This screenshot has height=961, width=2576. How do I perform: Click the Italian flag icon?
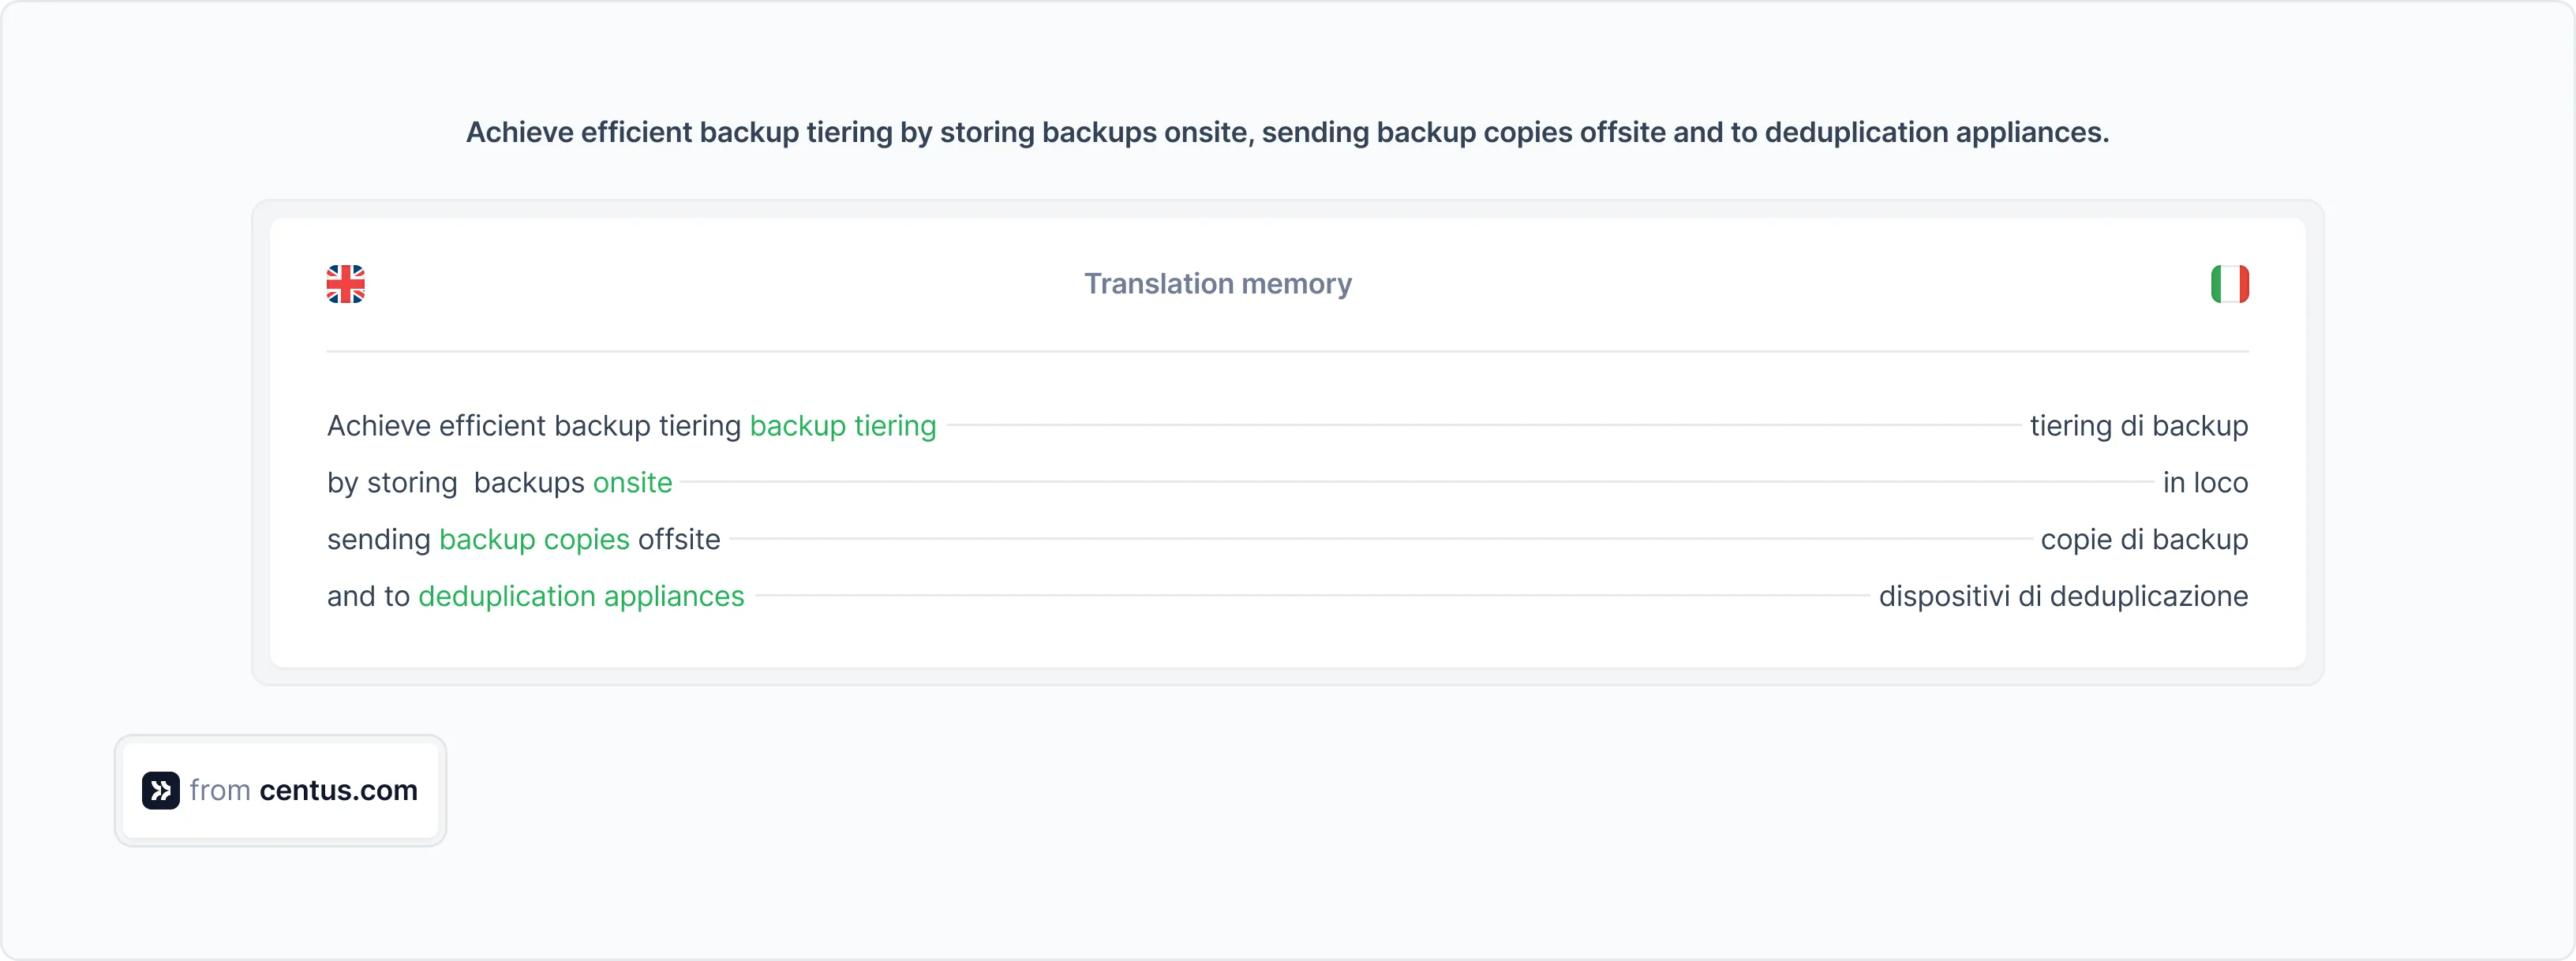coord(2229,284)
